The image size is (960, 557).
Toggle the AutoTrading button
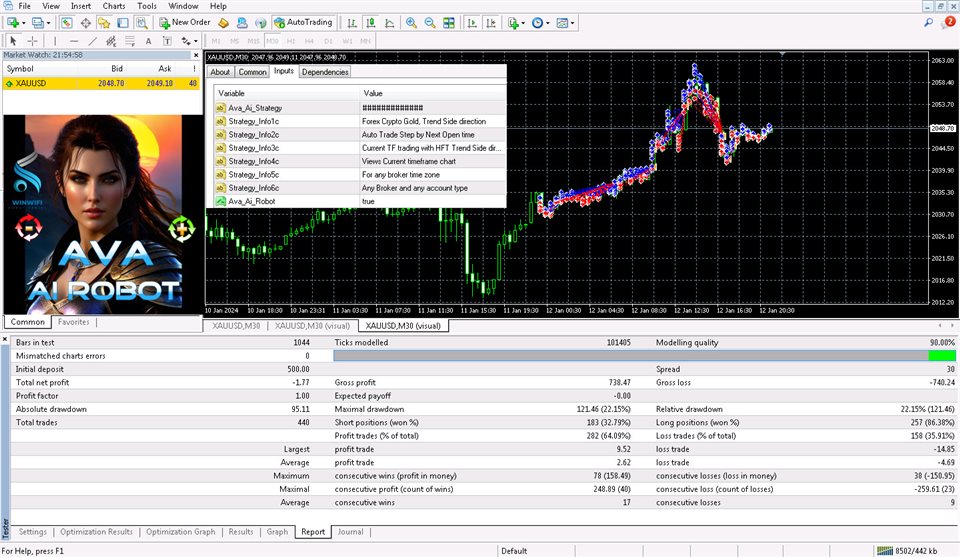click(x=303, y=23)
